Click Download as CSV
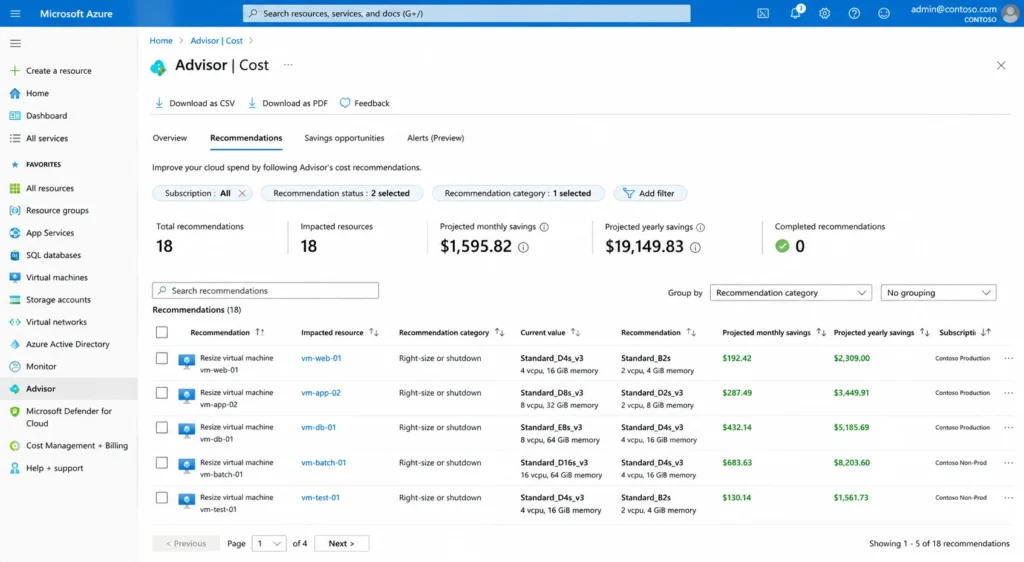Viewport: 1024px width, 562px height. coord(195,103)
